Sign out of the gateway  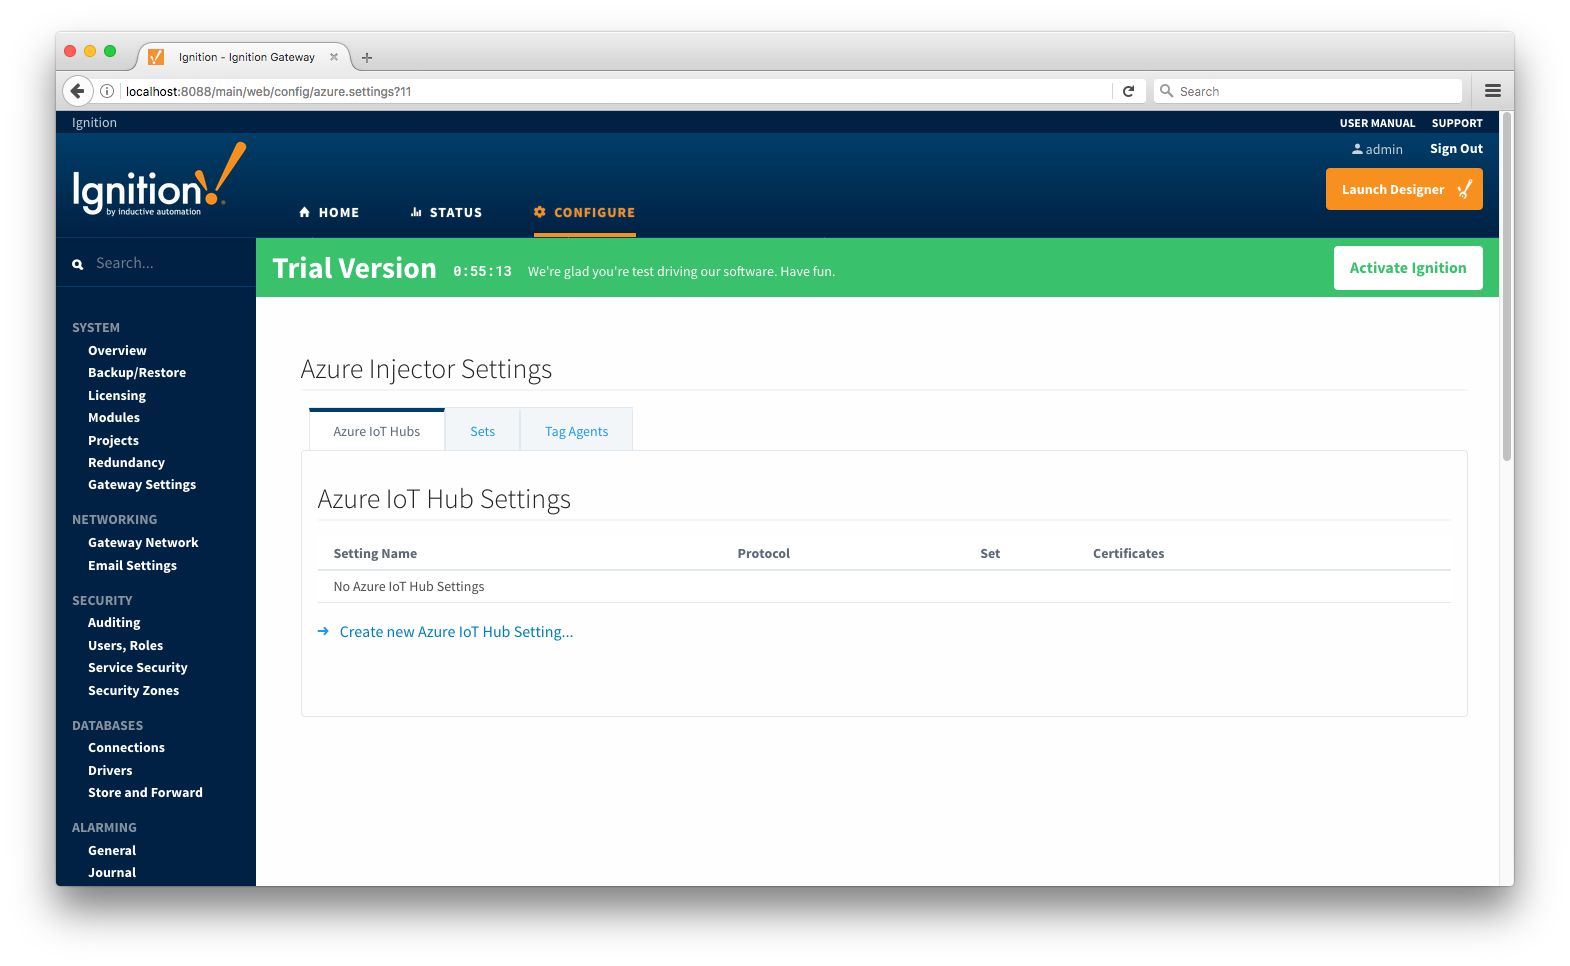coord(1455,149)
